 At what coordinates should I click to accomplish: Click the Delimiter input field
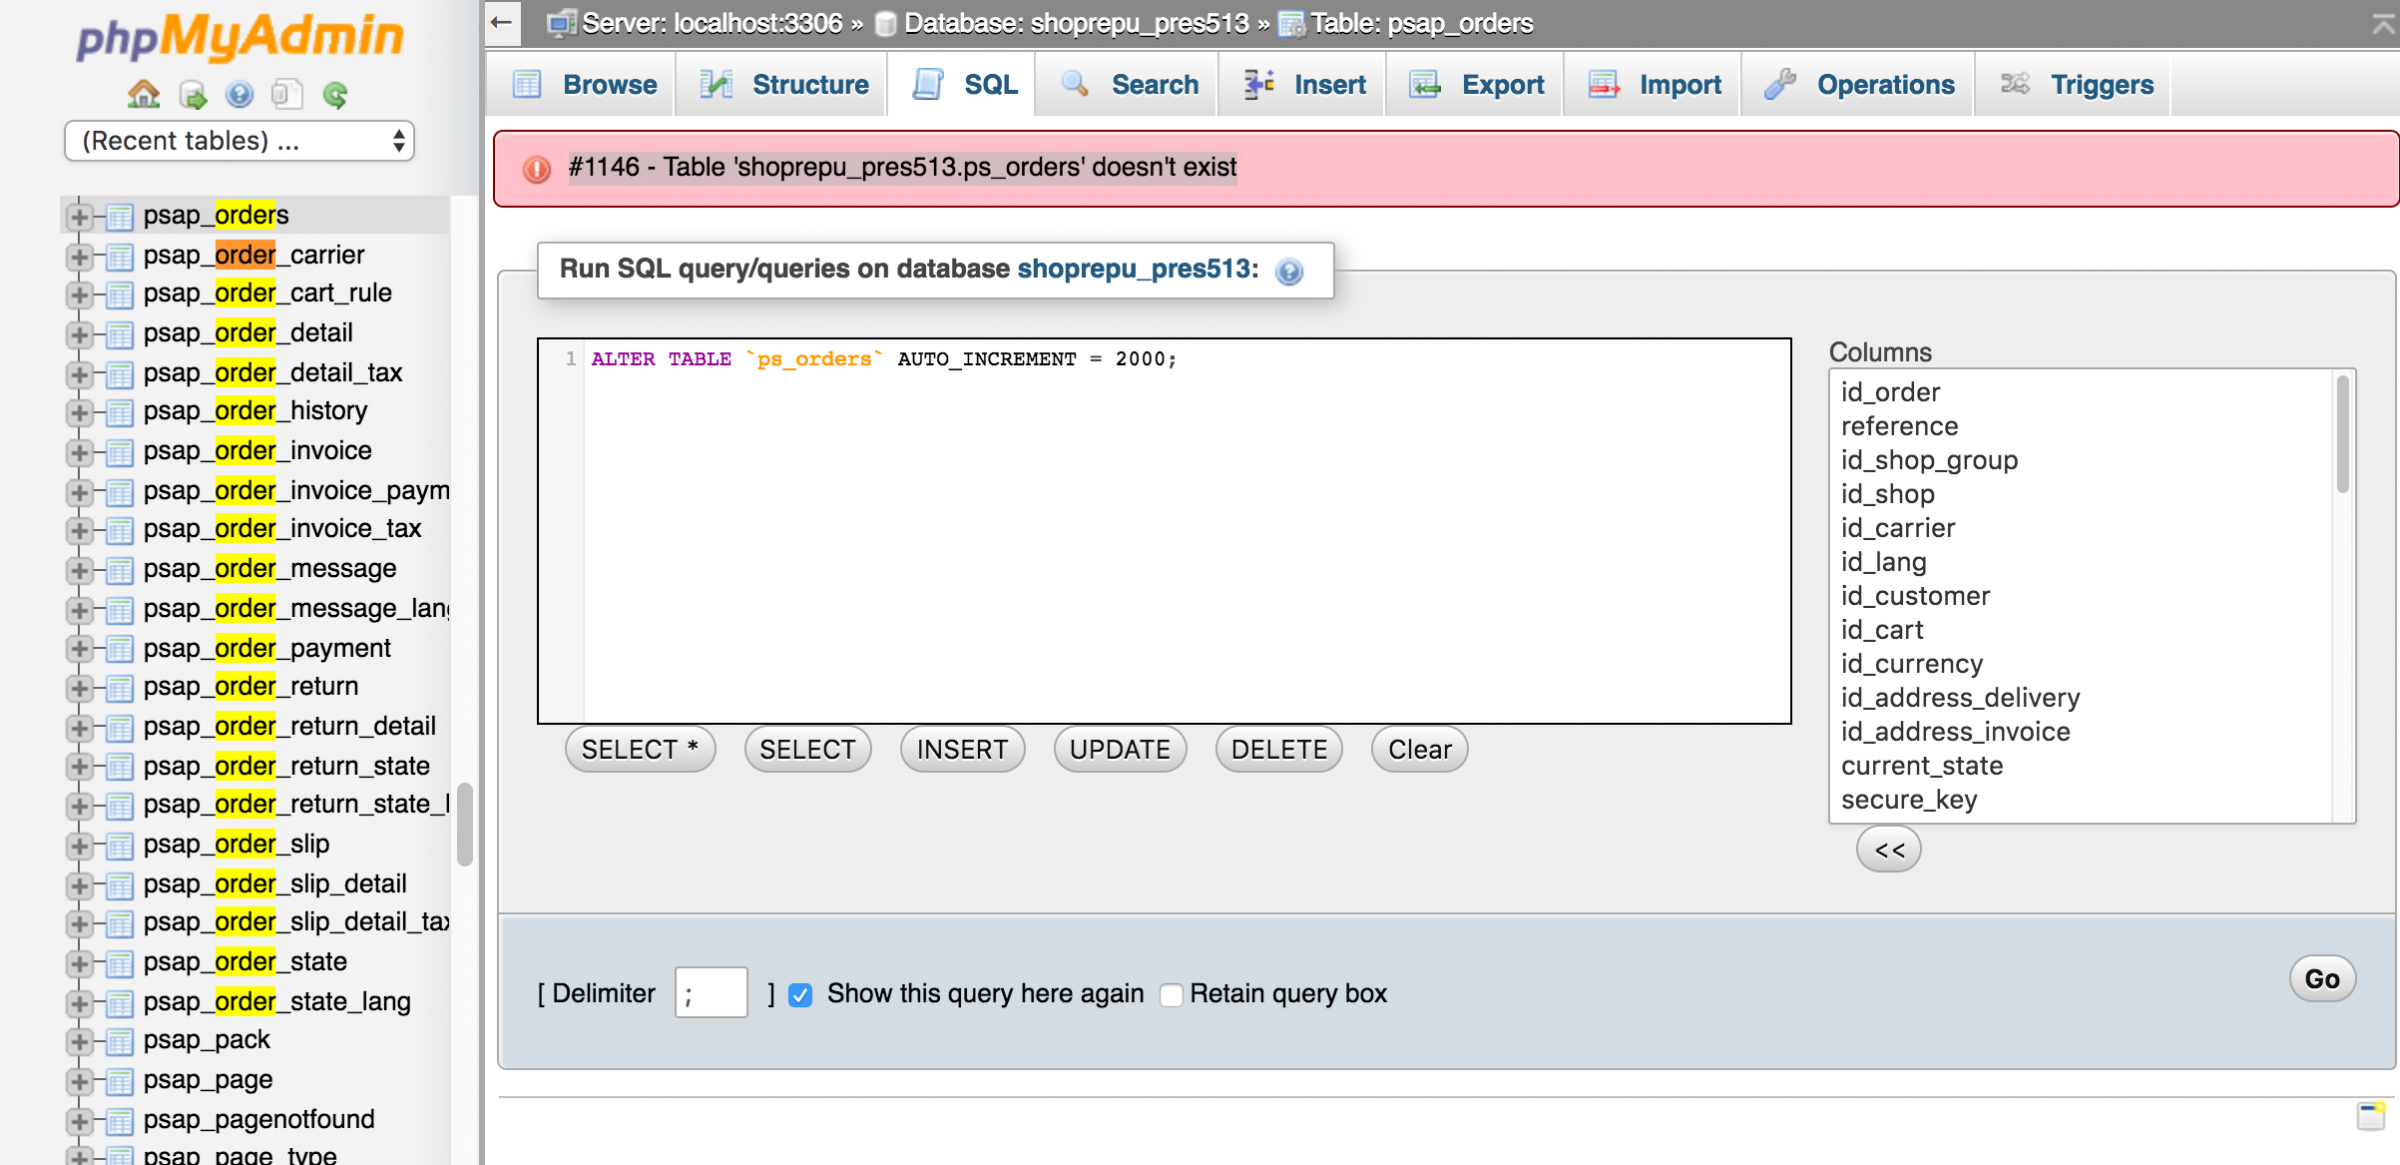[711, 993]
